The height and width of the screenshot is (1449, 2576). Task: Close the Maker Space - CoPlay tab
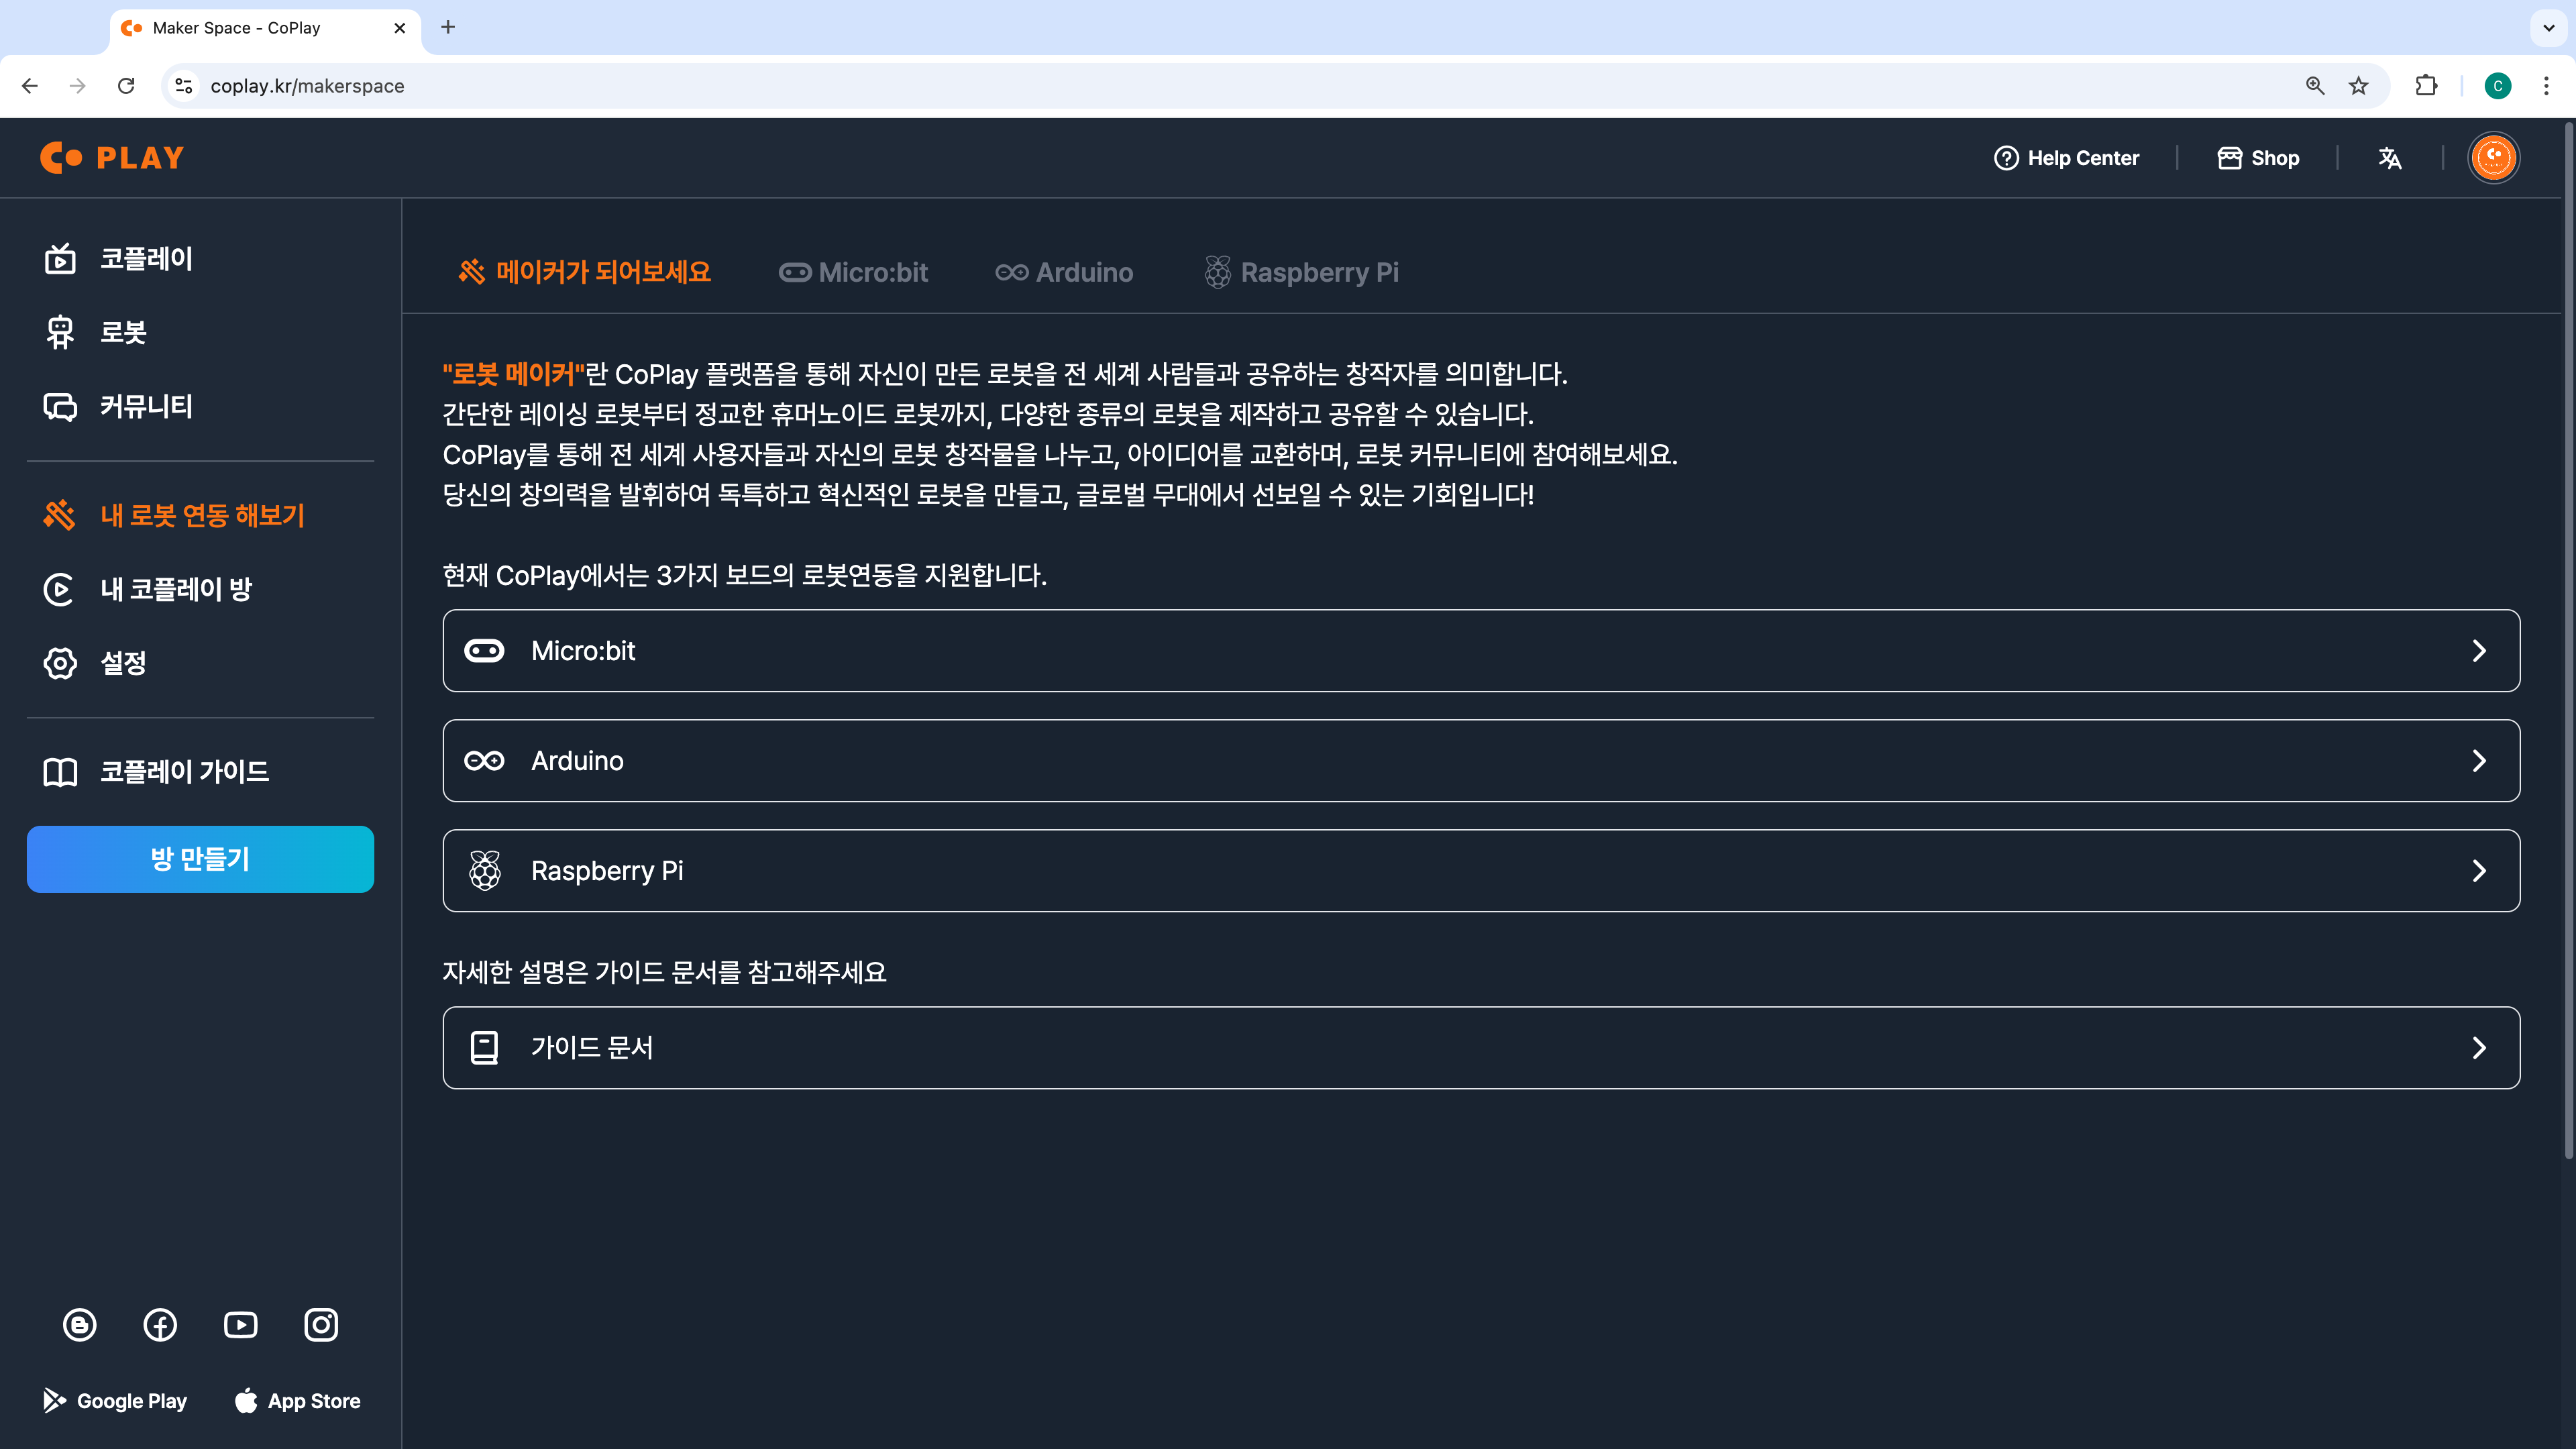(400, 28)
